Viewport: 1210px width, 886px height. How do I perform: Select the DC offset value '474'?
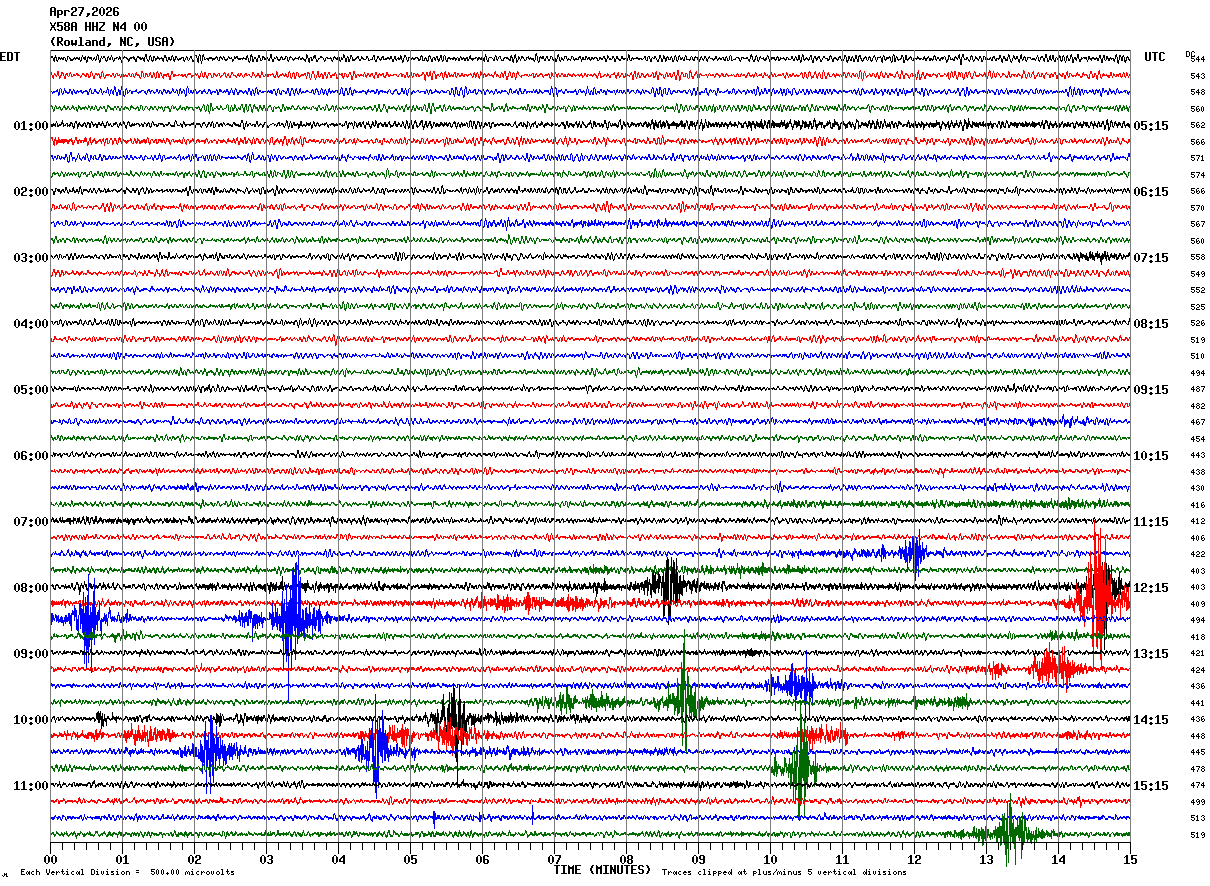coord(1197,786)
